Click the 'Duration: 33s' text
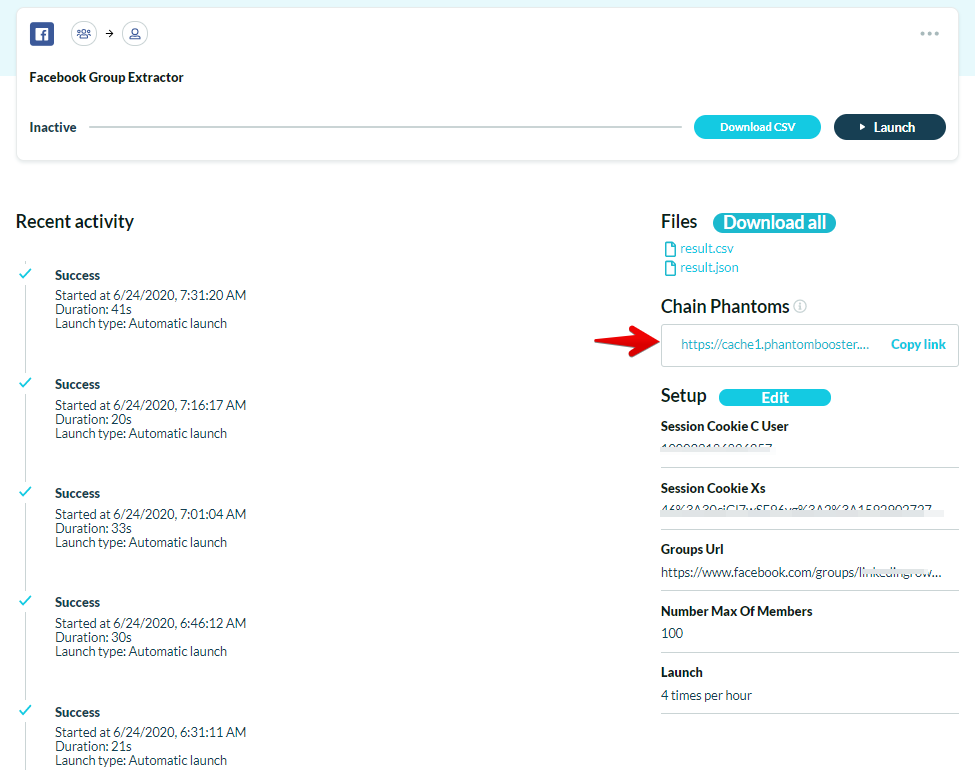The width and height of the screenshot is (975, 770). [x=93, y=528]
